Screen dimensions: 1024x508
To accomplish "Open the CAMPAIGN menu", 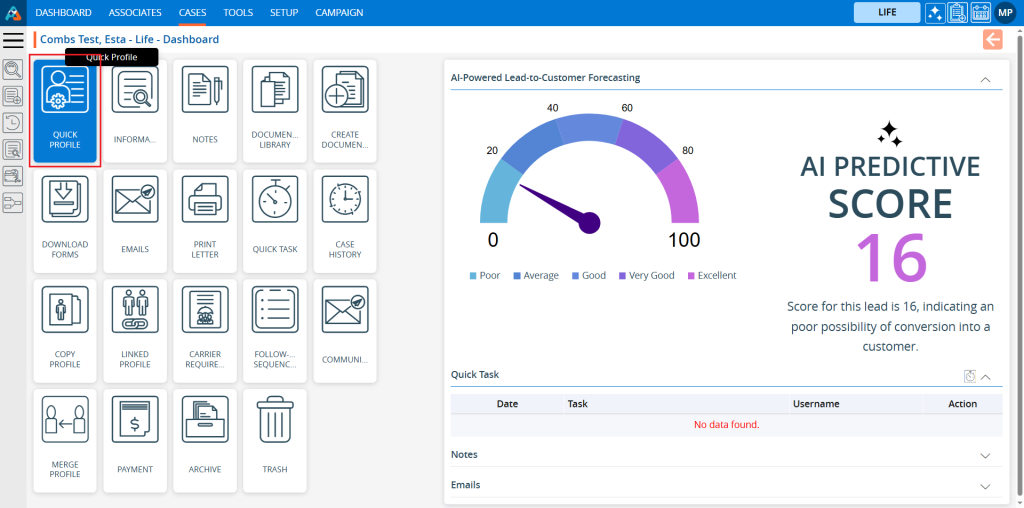I will pyautogui.click(x=339, y=13).
